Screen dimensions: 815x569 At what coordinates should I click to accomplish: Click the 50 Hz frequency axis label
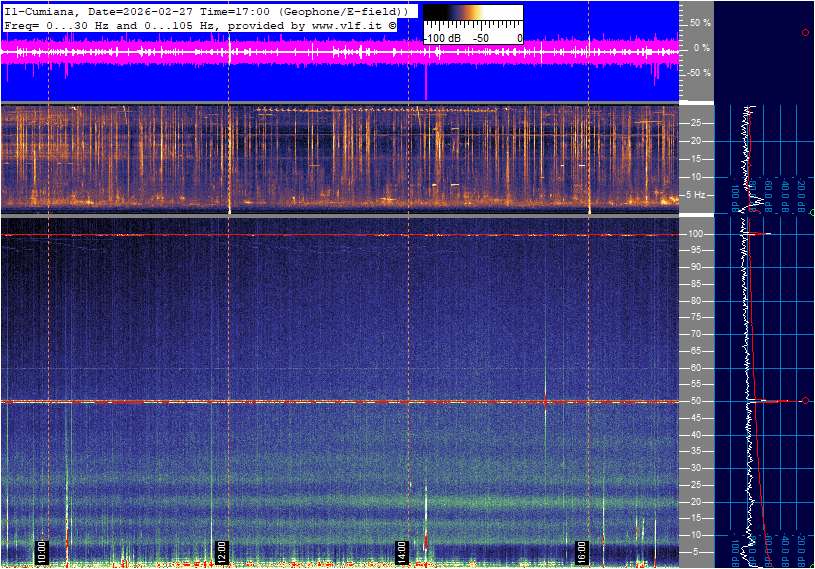699,401
